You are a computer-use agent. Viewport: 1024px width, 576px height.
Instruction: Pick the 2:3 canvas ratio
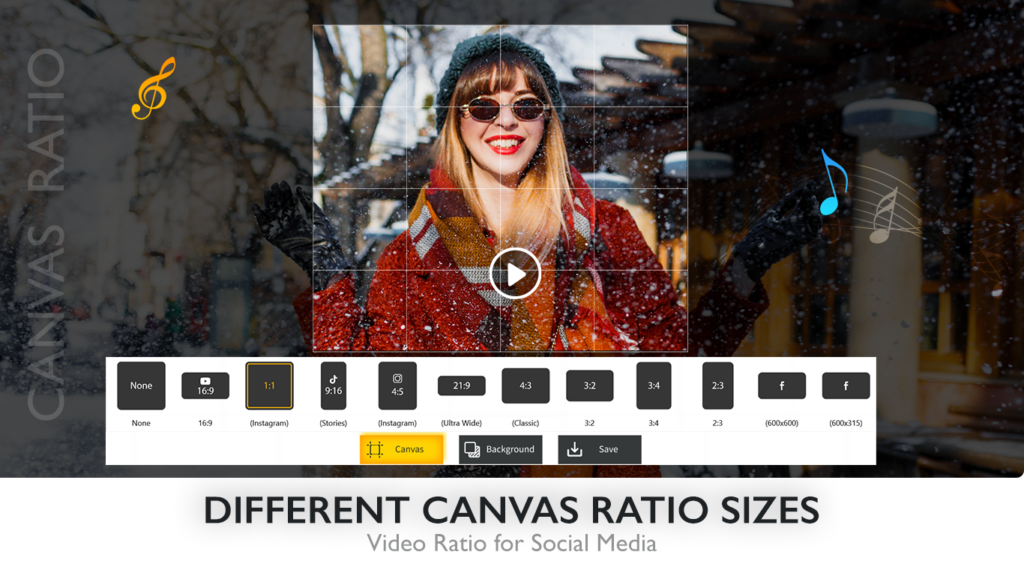point(717,386)
